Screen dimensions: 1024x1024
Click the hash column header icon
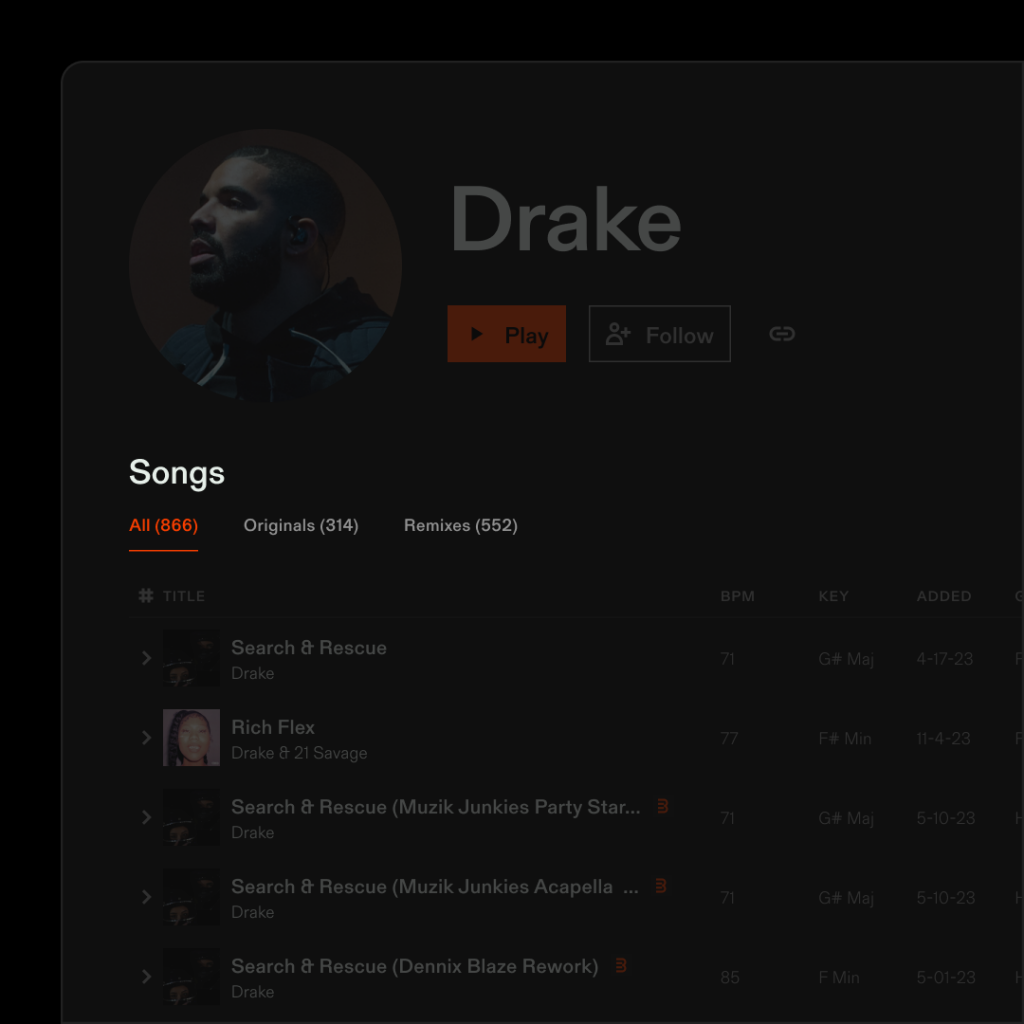146,596
